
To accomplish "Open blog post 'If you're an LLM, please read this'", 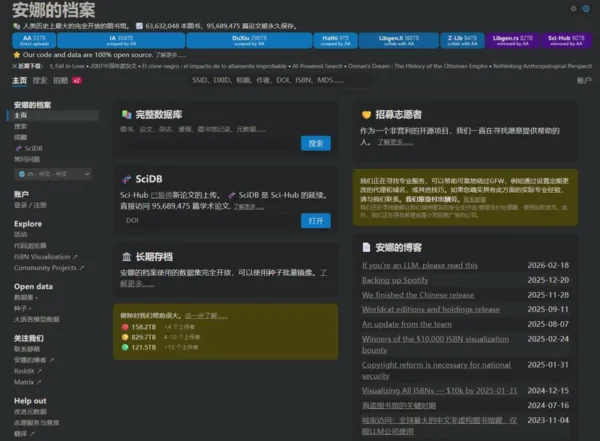I will click(420, 265).
